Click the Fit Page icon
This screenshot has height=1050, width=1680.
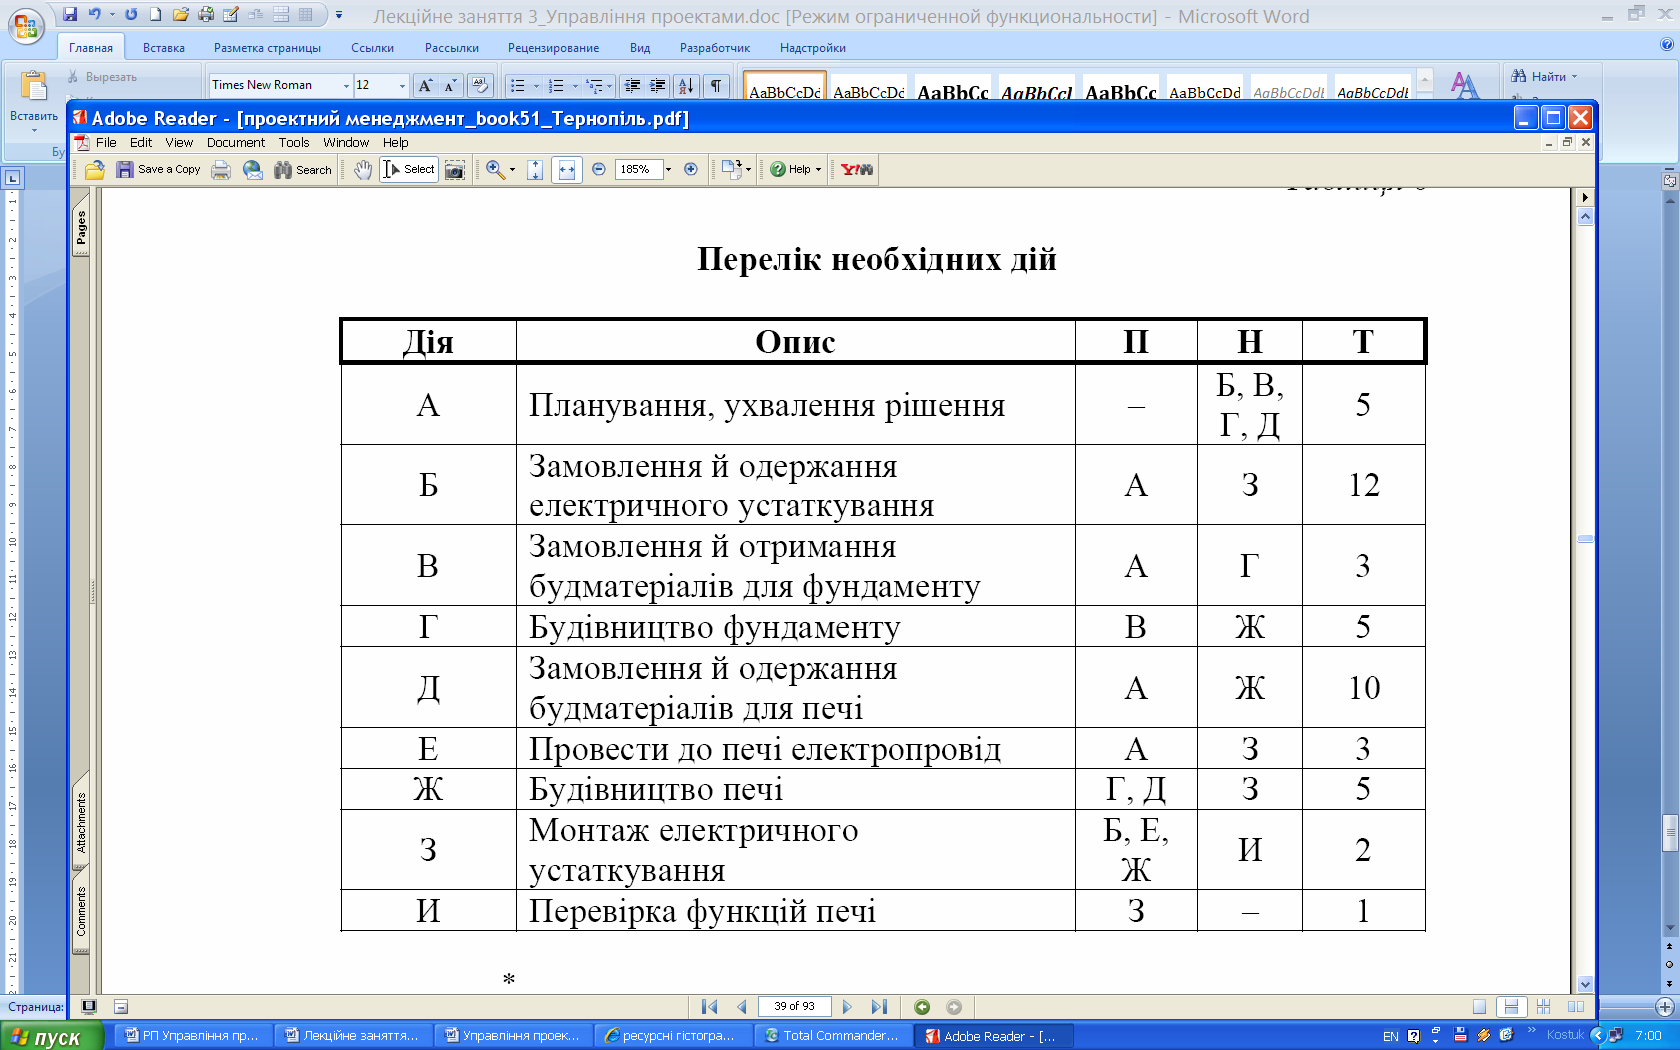click(535, 170)
